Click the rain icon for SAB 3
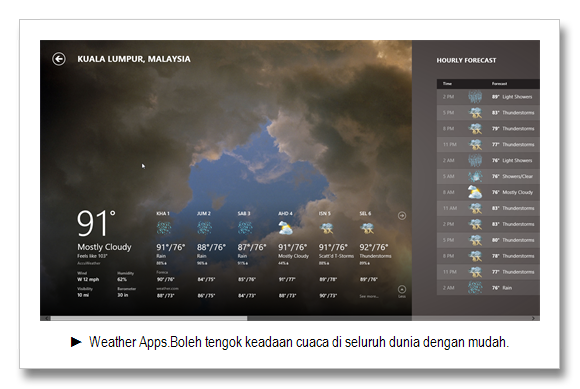Screen dimensions: 580x389 (x=245, y=228)
